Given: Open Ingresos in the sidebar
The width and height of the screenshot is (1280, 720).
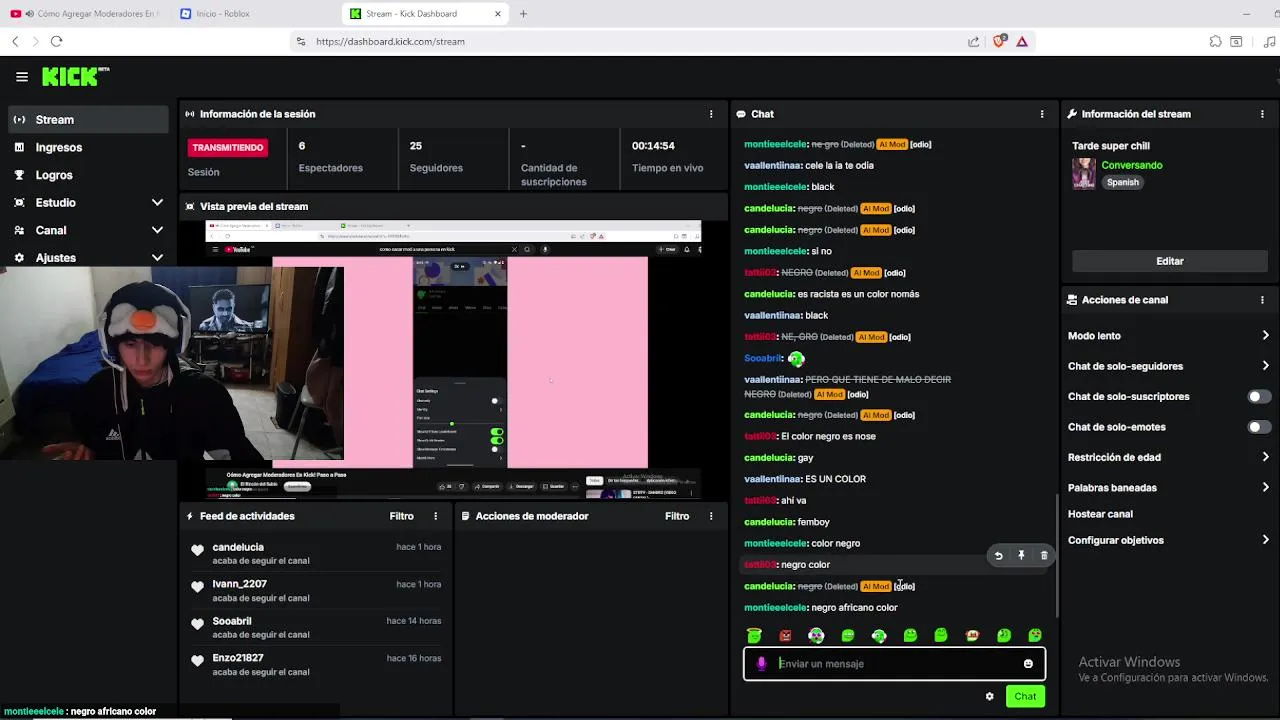Looking at the screenshot, I should click(x=88, y=147).
